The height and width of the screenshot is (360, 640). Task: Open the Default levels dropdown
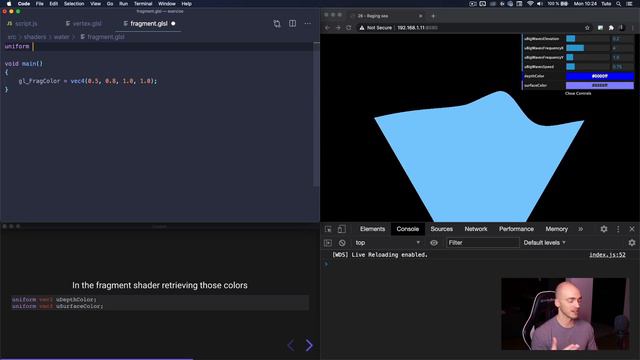pos(544,243)
